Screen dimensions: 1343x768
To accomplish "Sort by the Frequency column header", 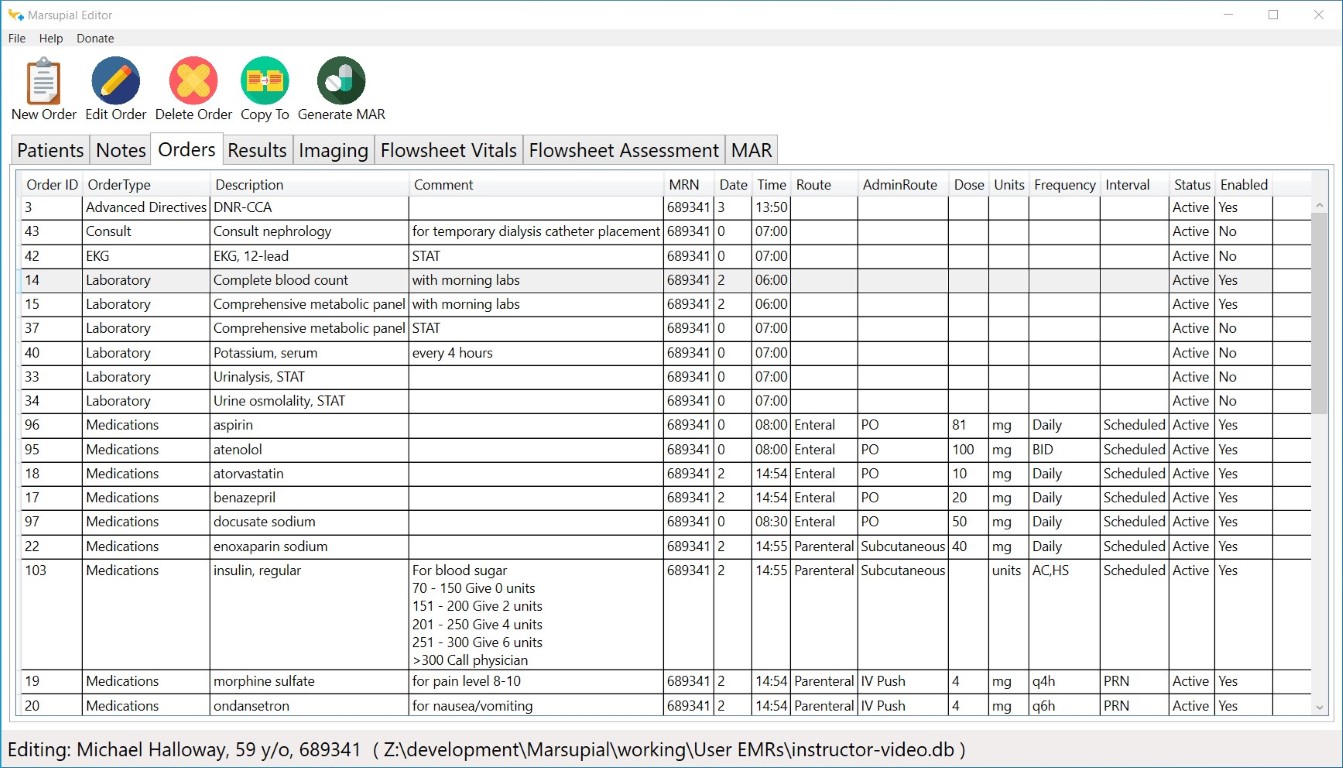I will click(x=1065, y=185).
